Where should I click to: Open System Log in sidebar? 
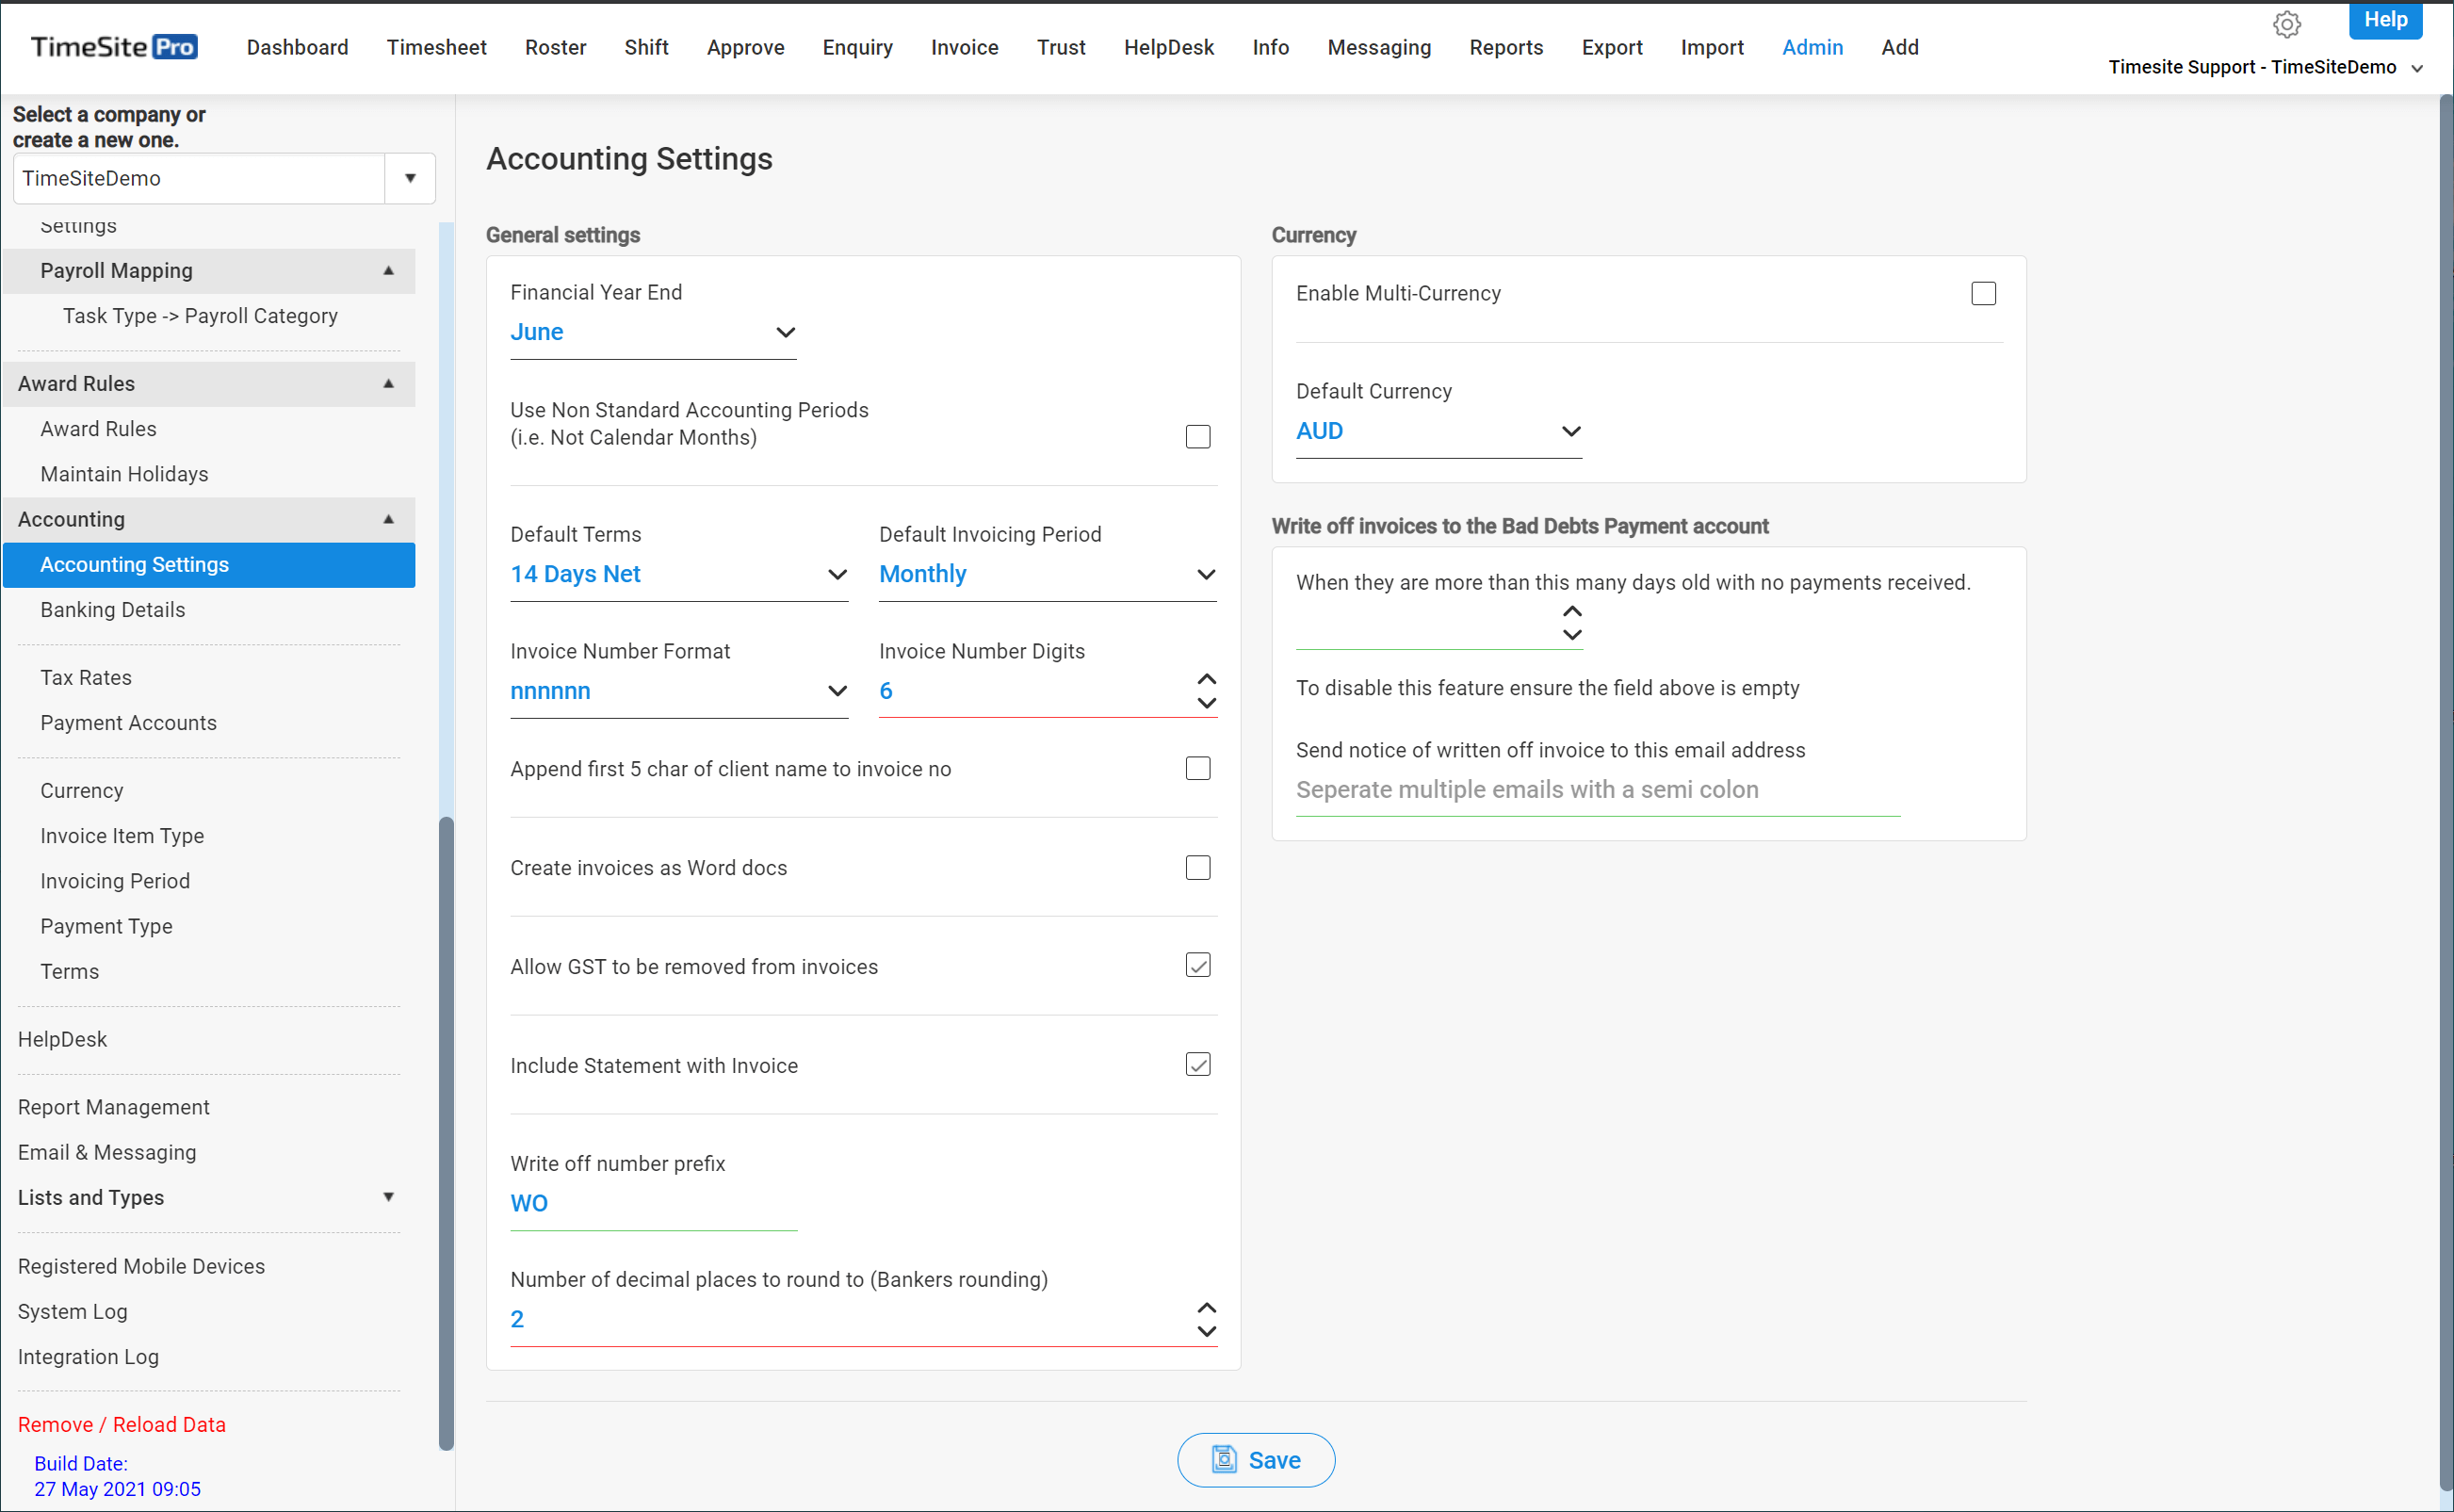72,1311
